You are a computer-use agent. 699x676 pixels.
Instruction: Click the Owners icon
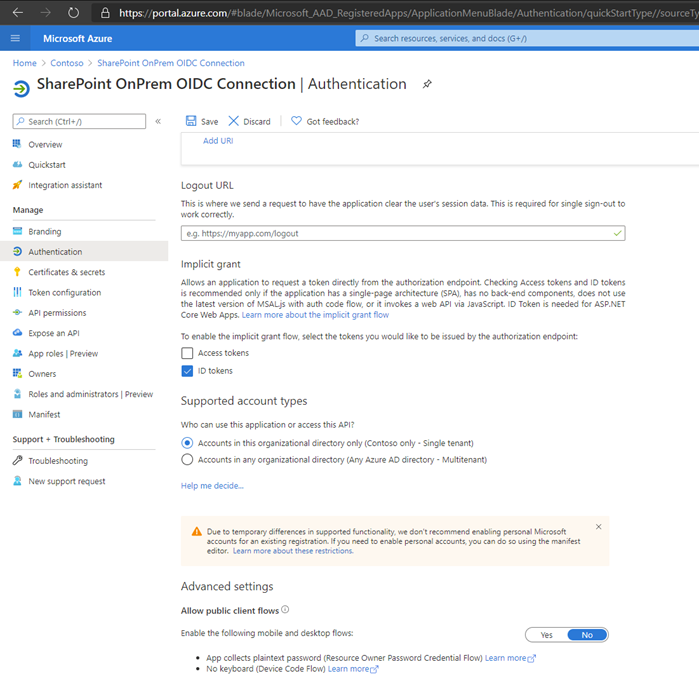[x=17, y=373]
